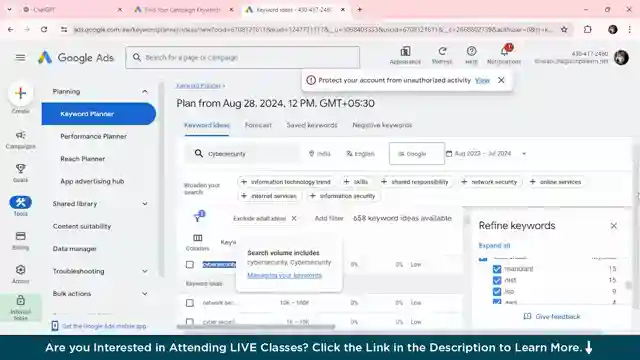Tick the cybersecurity keyword row checkbox
640x360 pixels.
[x=190, y=264]
